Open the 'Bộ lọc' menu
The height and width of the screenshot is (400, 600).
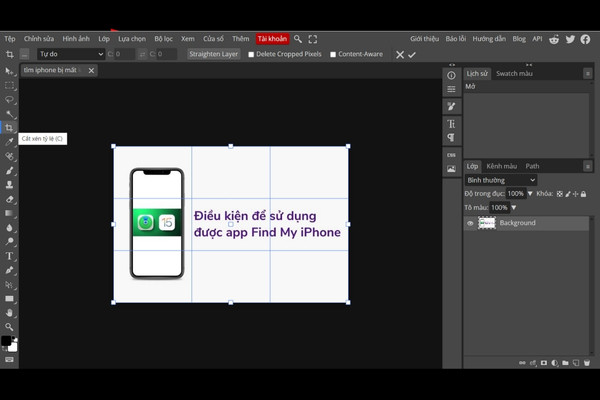coord(163,39)
